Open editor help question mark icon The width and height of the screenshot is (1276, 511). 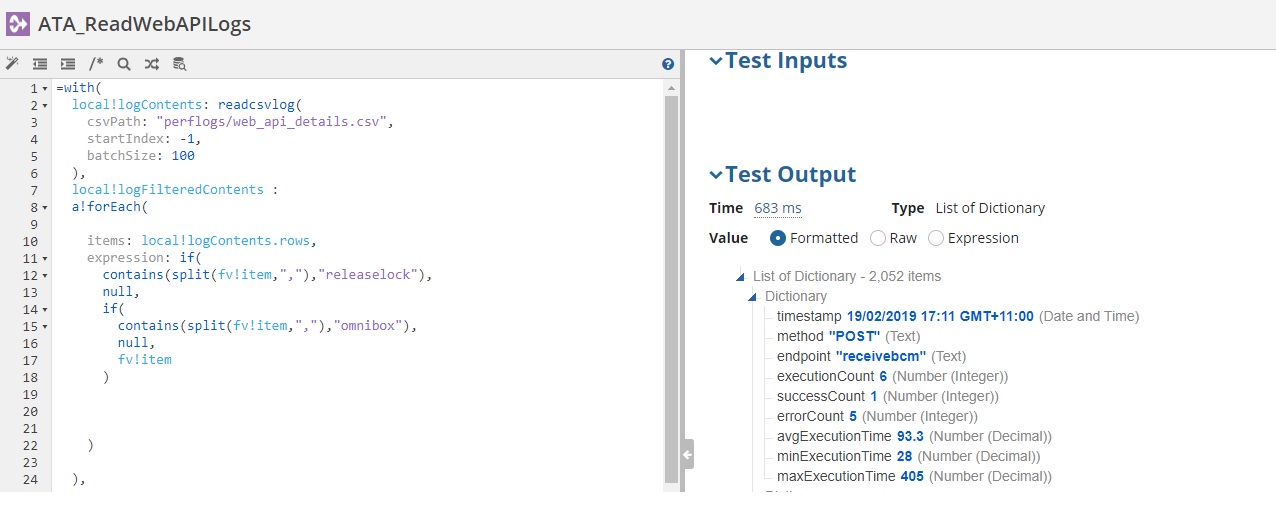click(x=668, y=64)
